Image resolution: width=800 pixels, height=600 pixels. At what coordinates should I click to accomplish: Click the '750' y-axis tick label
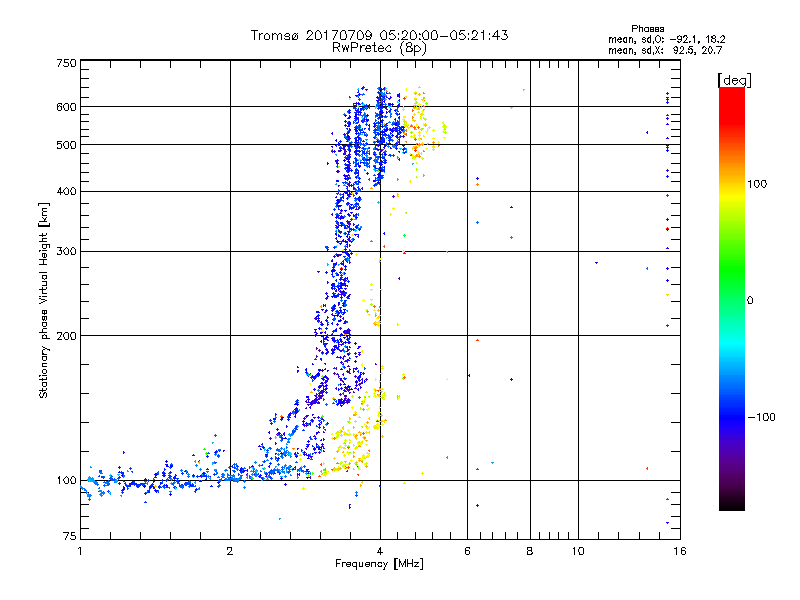point(66,63)
